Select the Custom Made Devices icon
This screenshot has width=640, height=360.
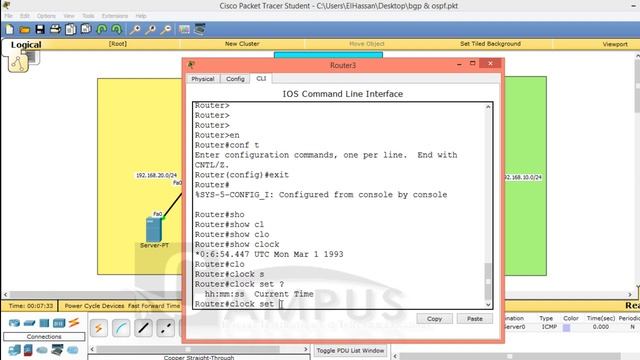tap(57, 350)
